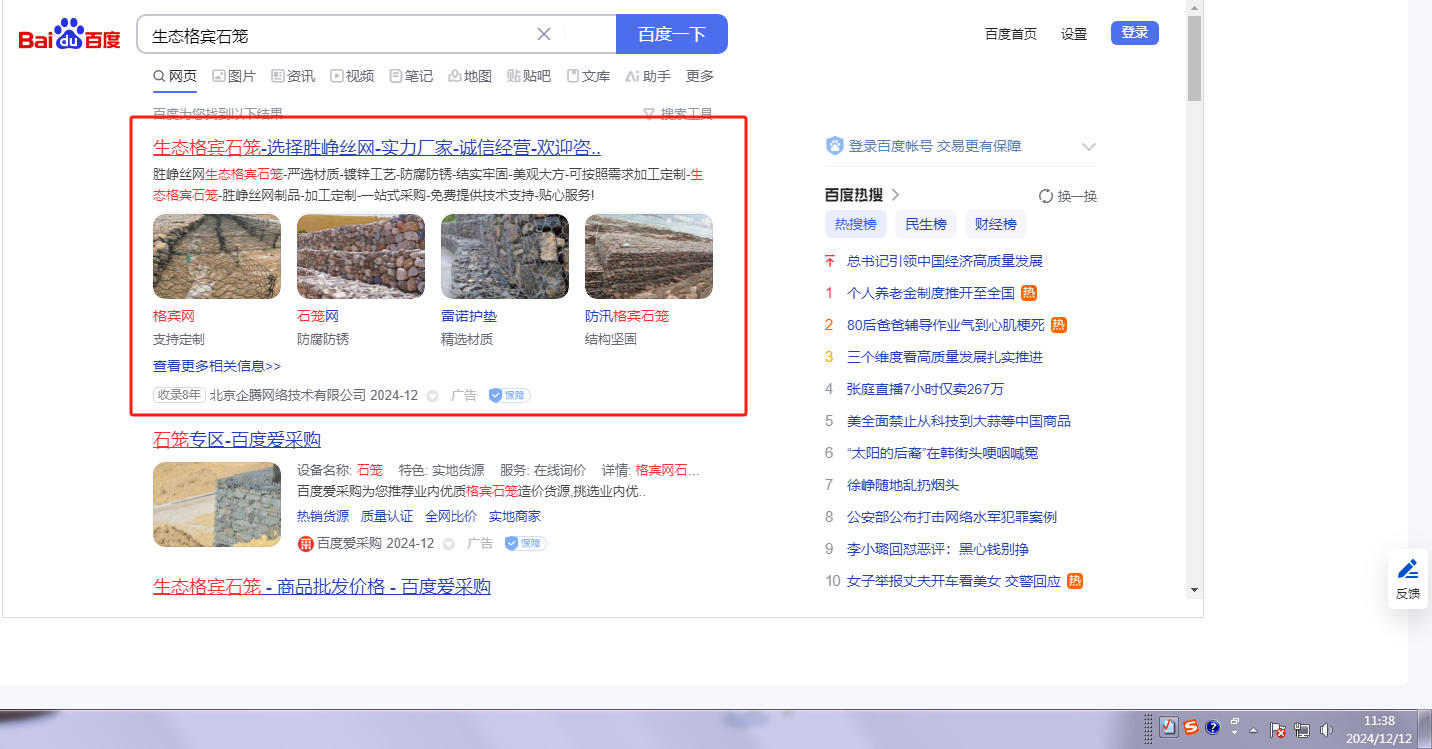Expand the 百度热搜 arrow
1432x749 pixels.
896,195
